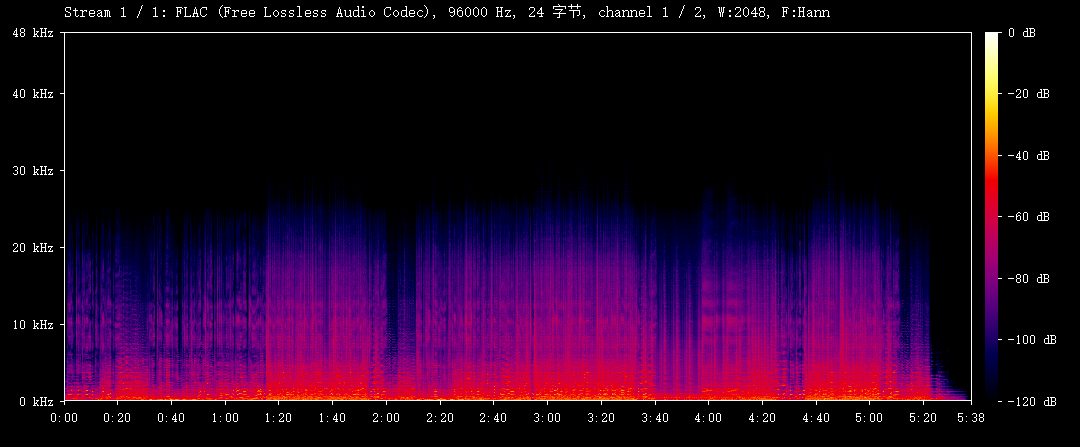This screenshot has height=447, width=1080.
Task: Click the 1:00 time axis marker
Action: [x=225, y=417]
